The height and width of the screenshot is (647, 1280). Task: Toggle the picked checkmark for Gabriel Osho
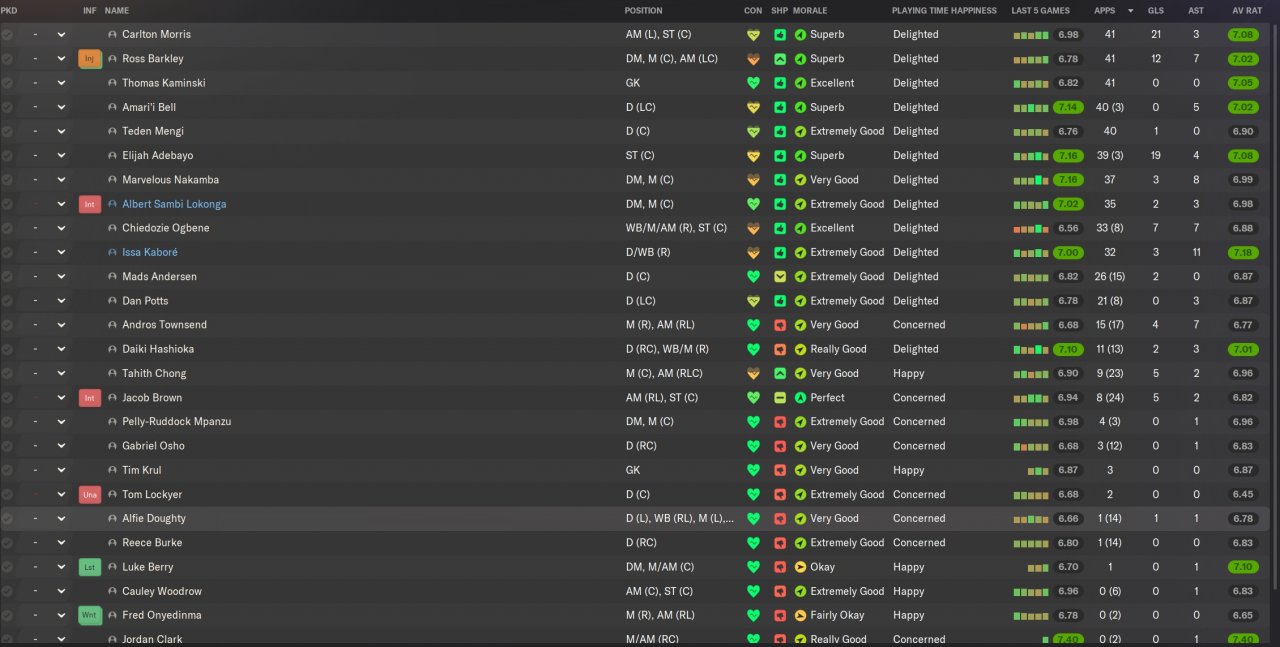pyautogui.click(x=7, y=446)
